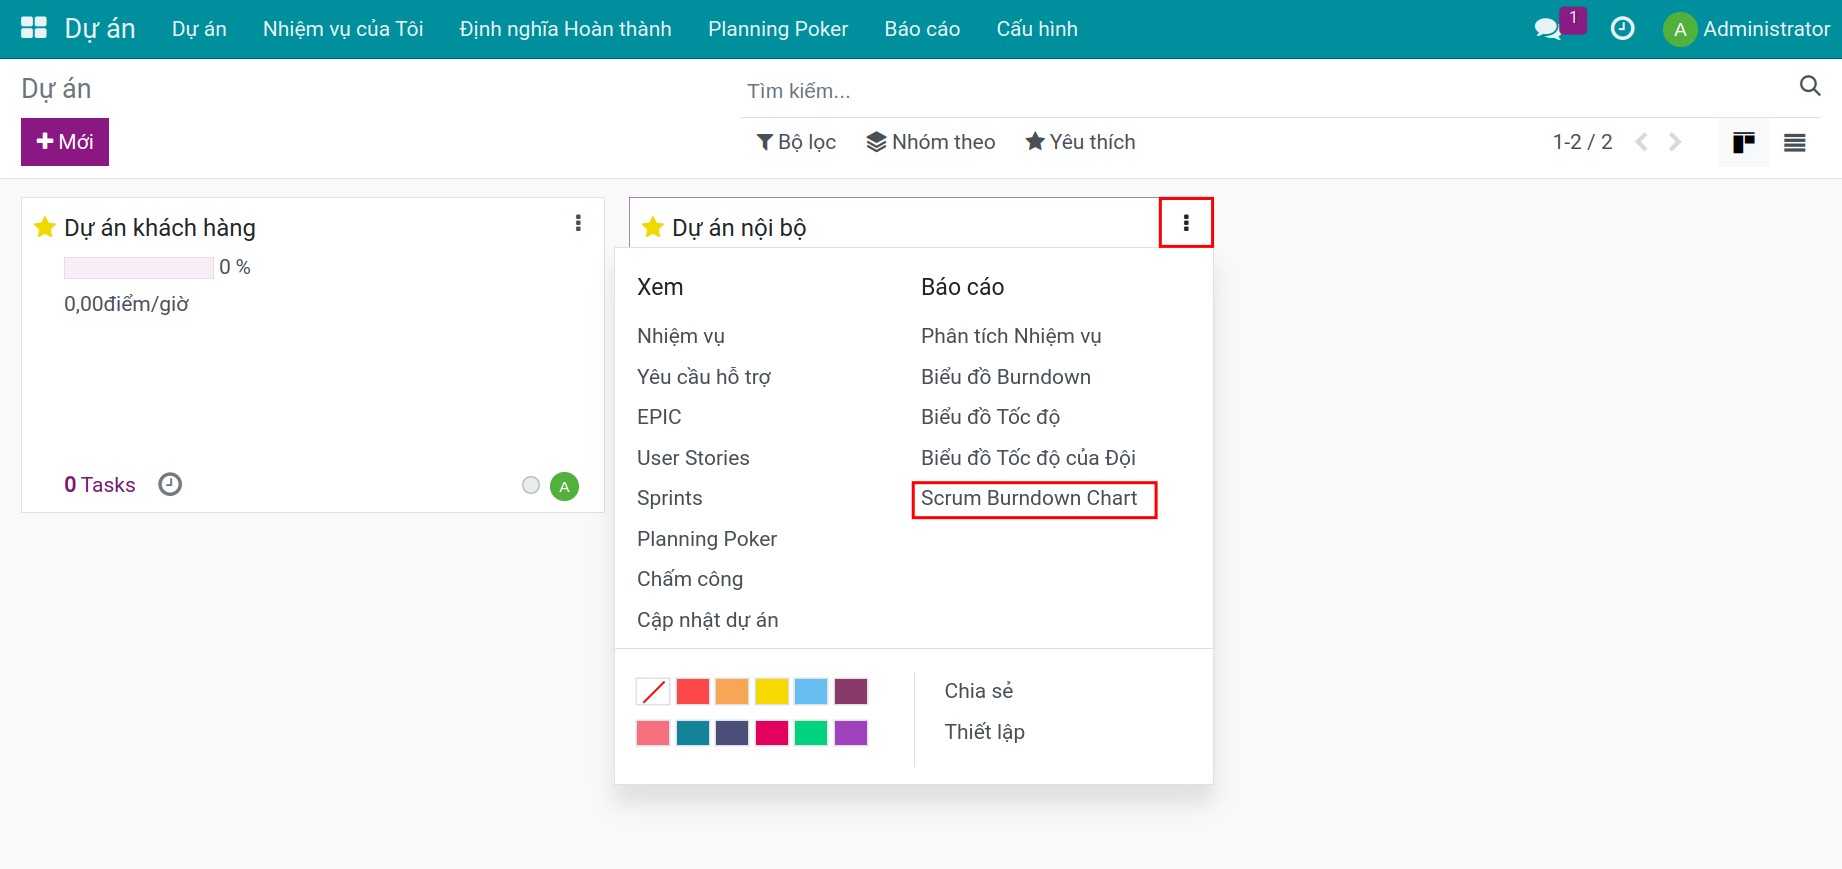This screenshot has width=1842, height=869.
Task: Set status circle on Dự án khách hàng
Action: 531,485
